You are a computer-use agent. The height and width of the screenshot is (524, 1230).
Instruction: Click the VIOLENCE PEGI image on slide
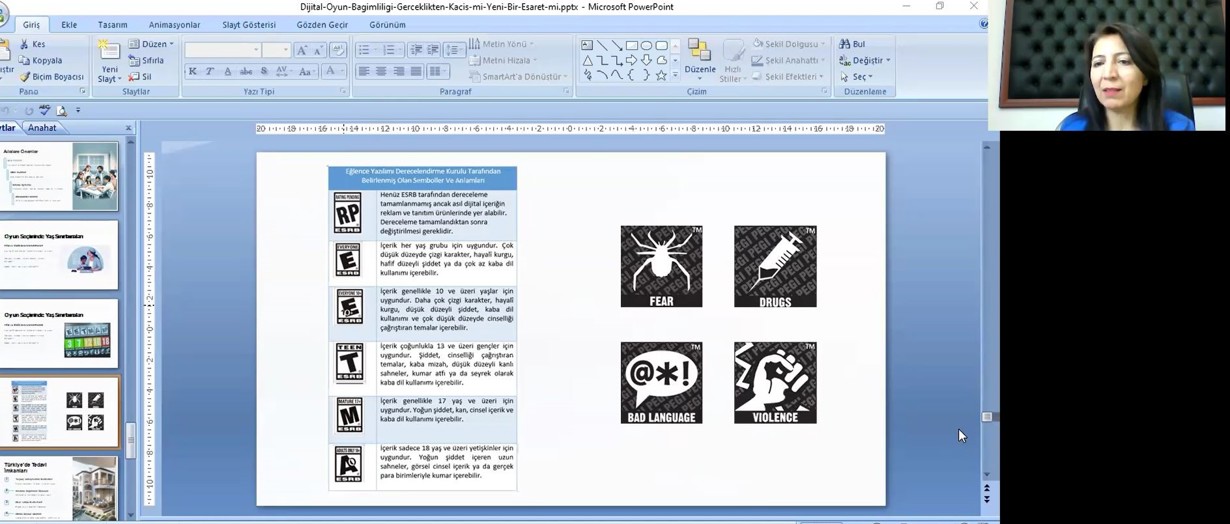pos(775,383)
